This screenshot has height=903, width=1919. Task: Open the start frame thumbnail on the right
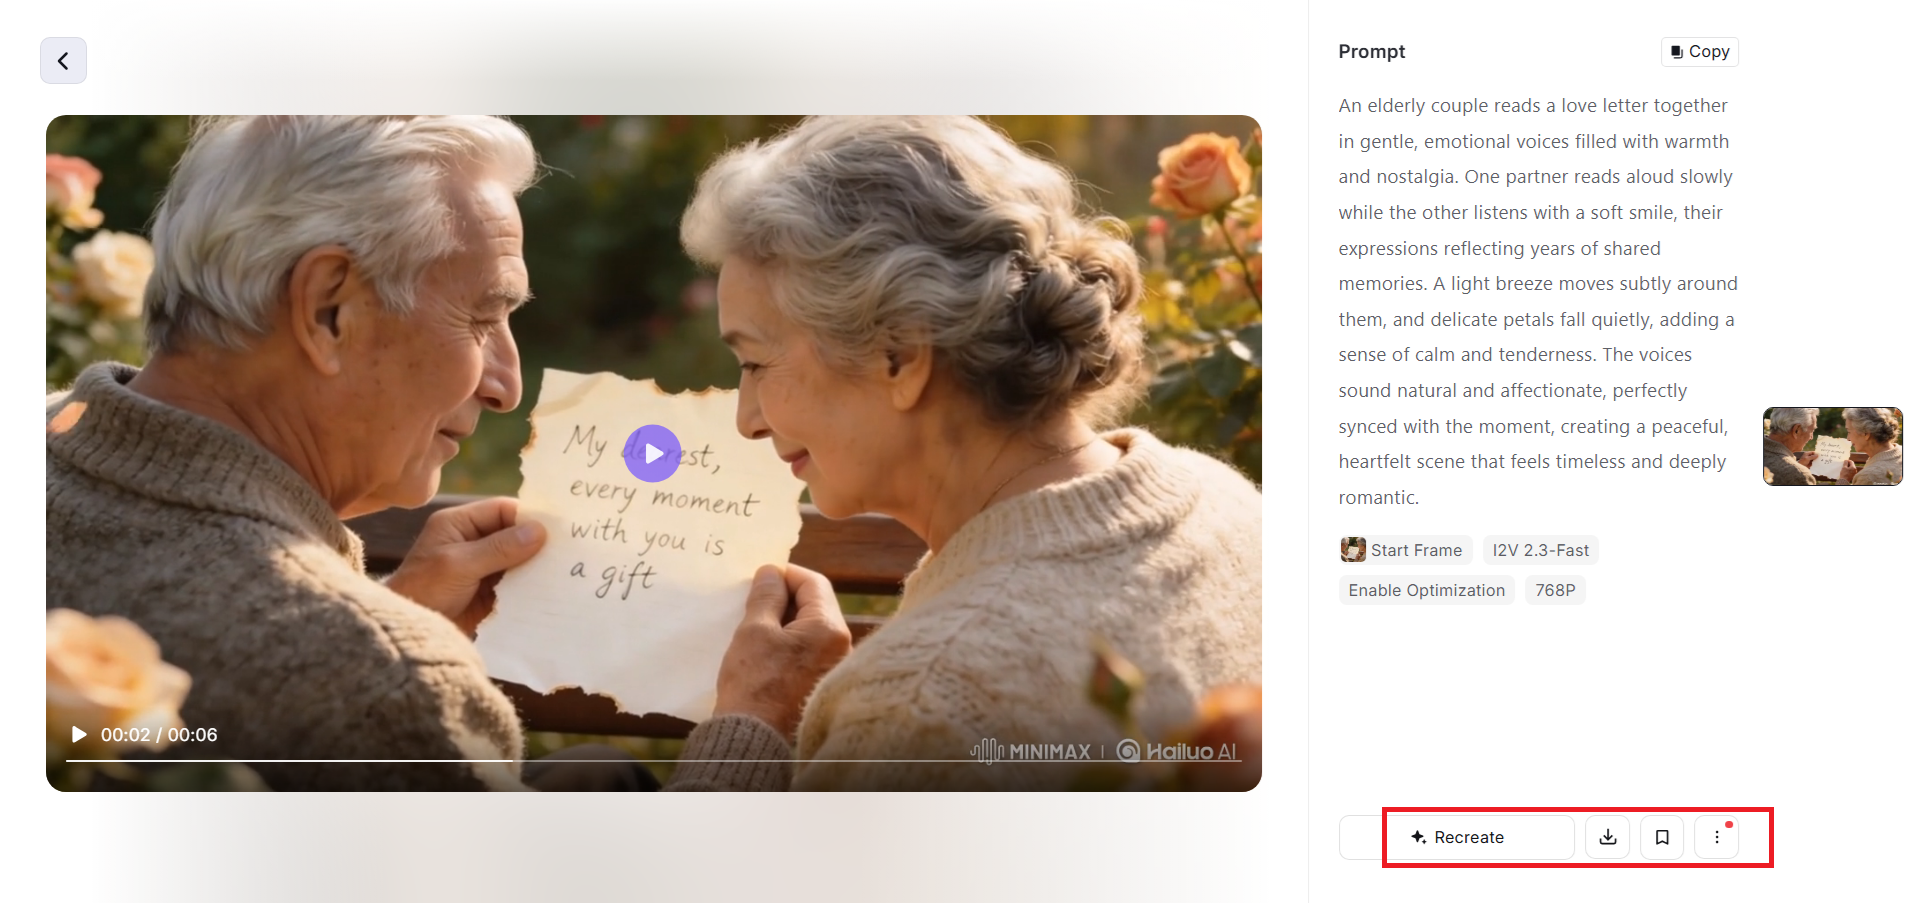pyautogui.click(x=1832, y=446)
